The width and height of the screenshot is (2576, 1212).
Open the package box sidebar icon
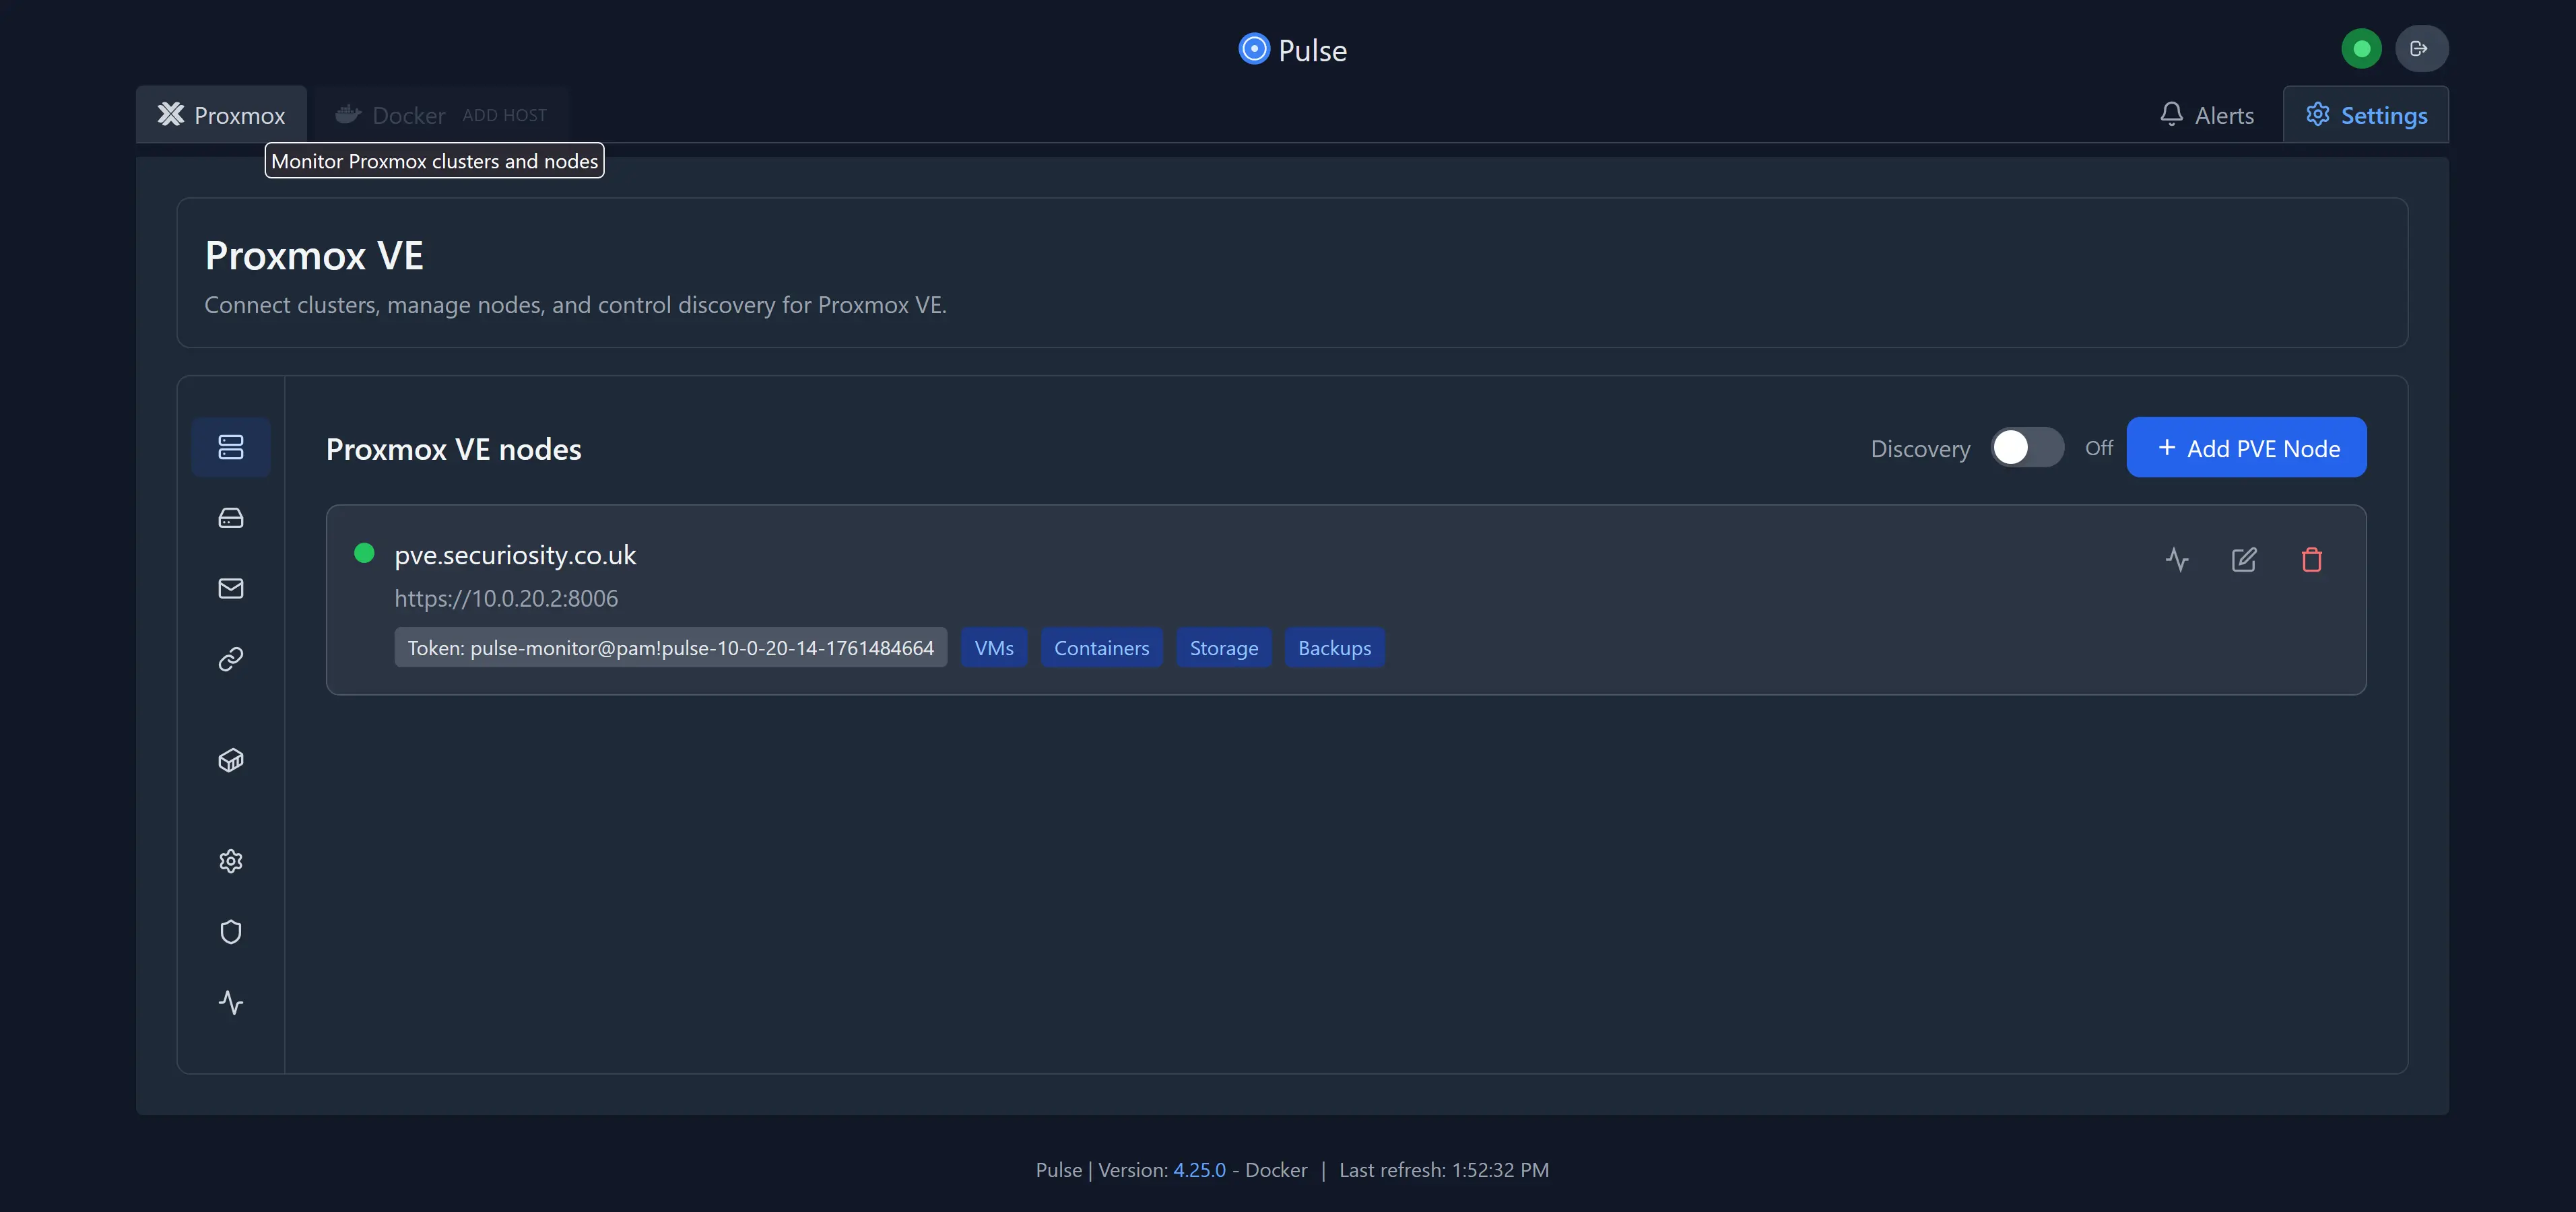pos(230,760)
